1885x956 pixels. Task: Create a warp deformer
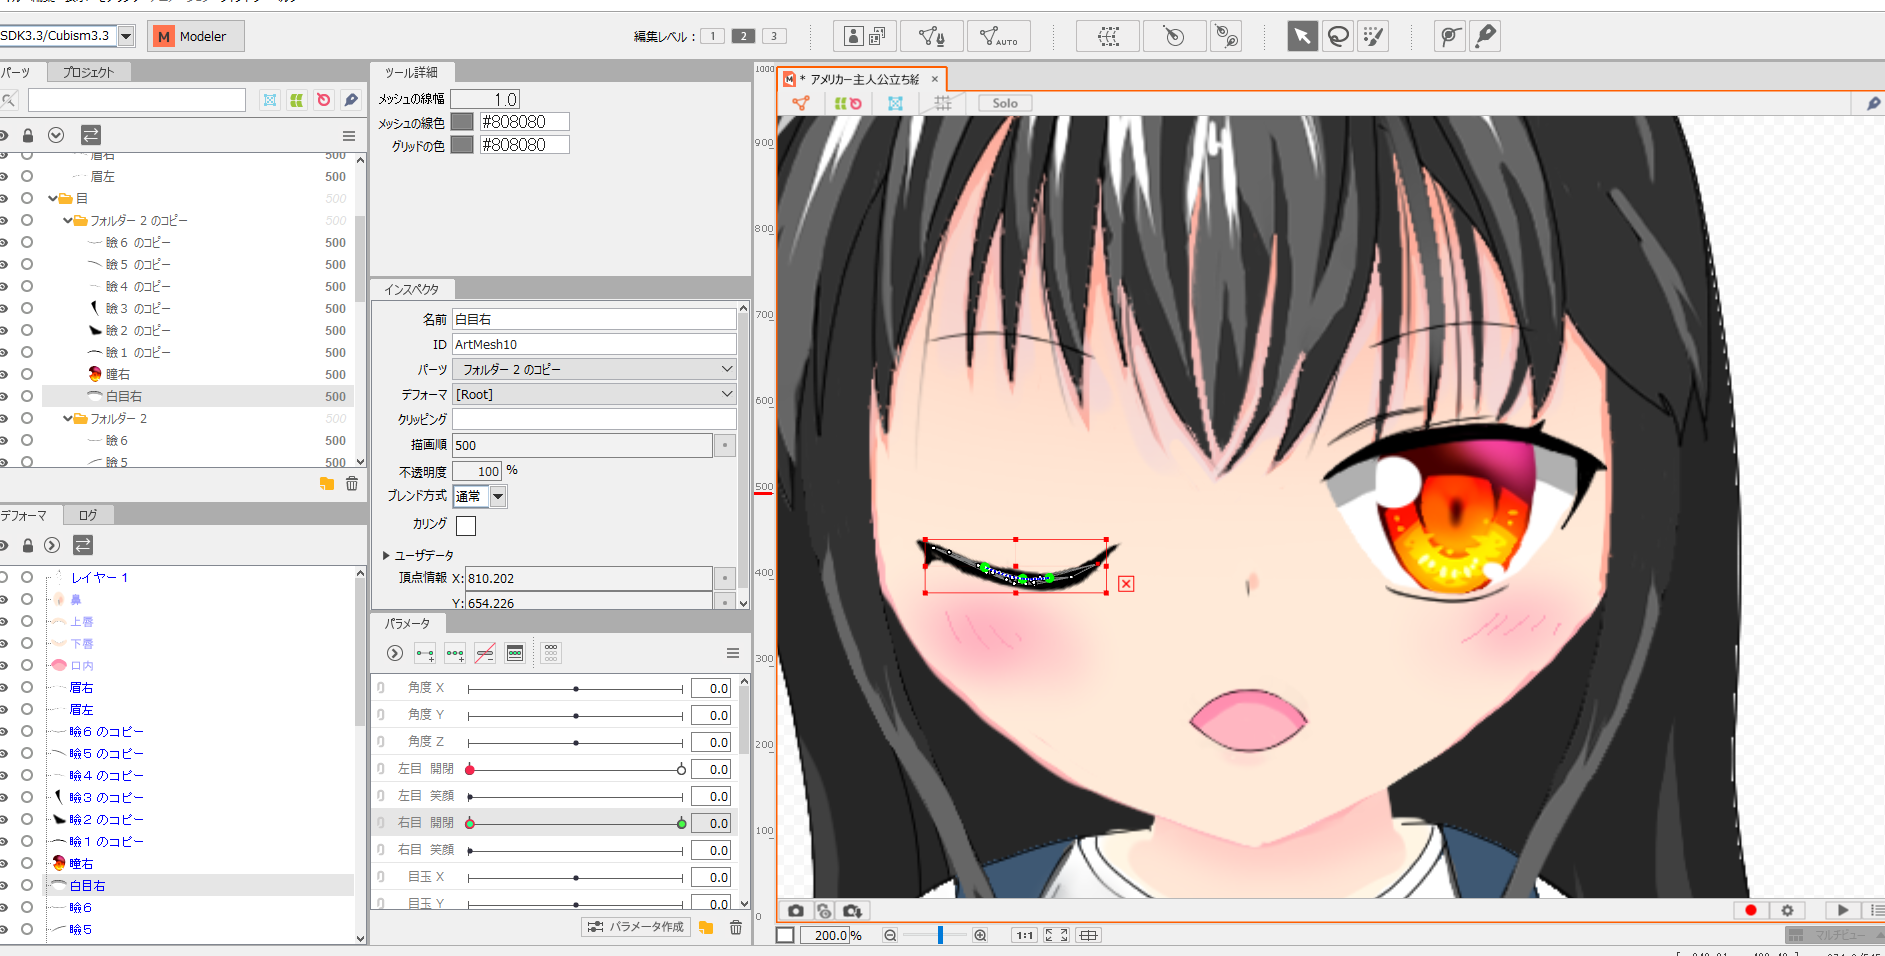(1108, 37)
